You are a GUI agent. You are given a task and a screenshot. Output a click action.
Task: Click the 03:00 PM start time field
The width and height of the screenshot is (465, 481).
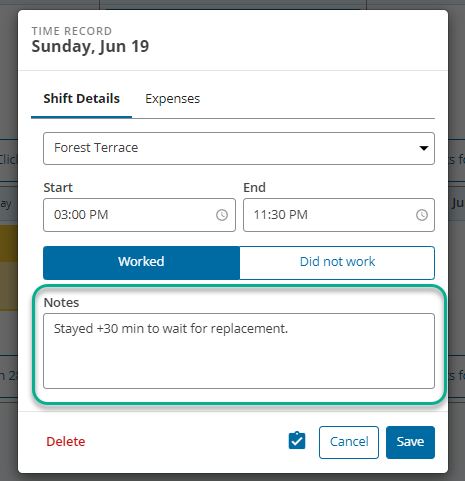pyautogui.click(x=139, y=215)
